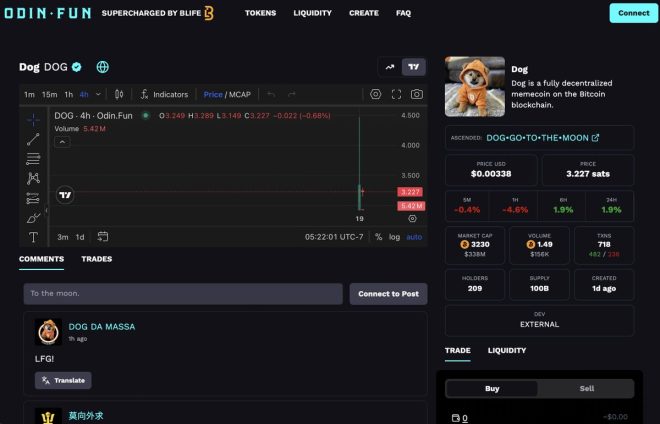
Task: Select the crosshair cursor tool
Action: pyautogui.click(x=33, y=120)
